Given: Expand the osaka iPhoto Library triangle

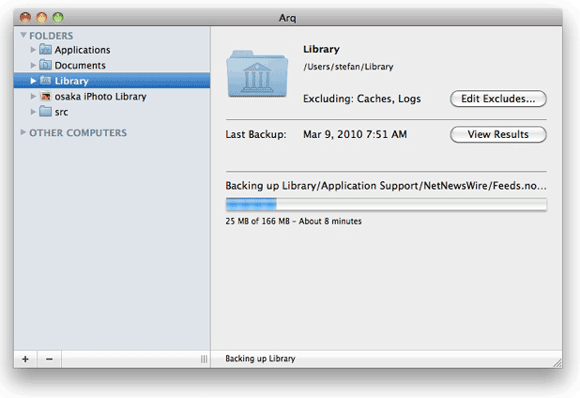Looking at the screenshot, I should click(33, 96).
